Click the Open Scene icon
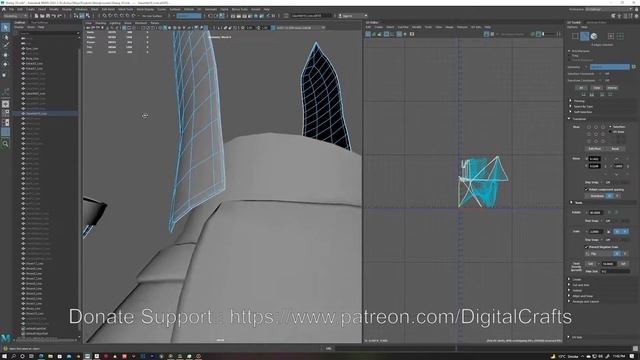This screenshot has height=360, width=640. (x=42, y=16)
